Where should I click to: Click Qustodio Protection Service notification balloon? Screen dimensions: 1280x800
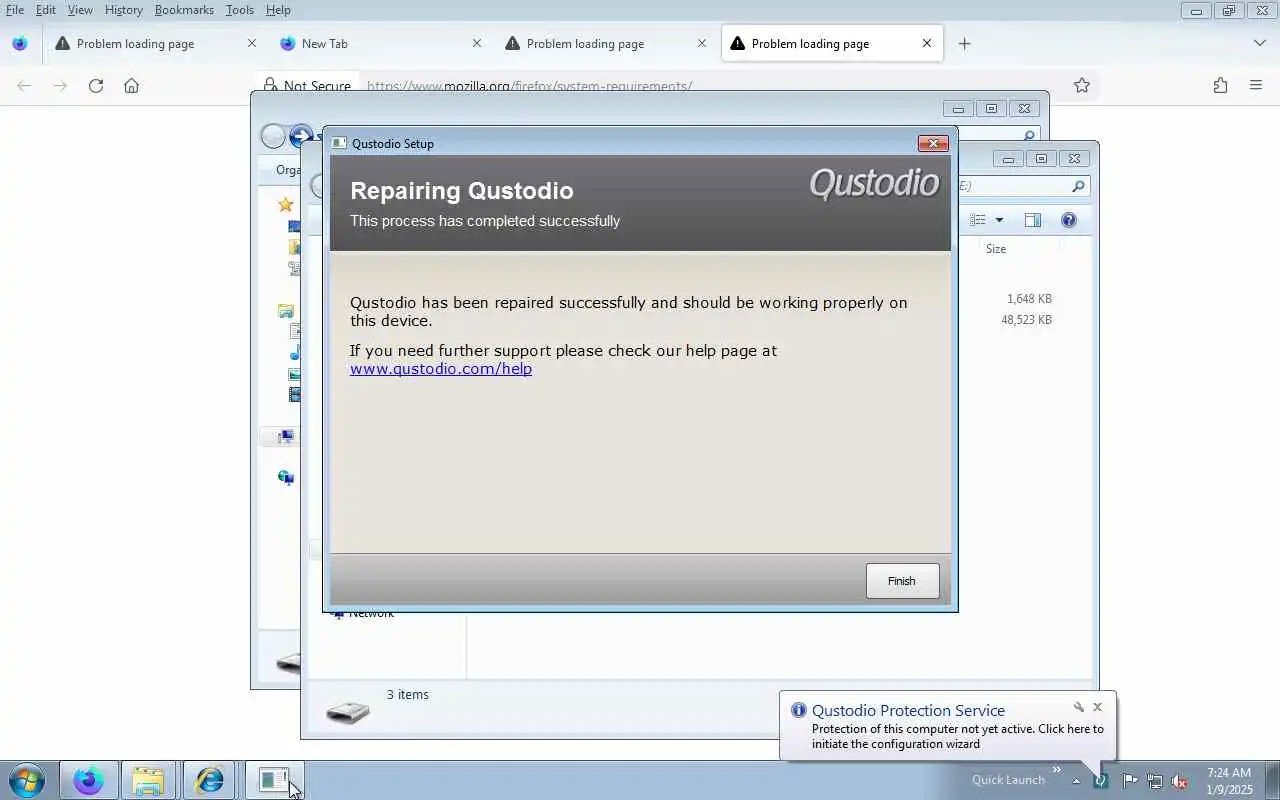(948, 726)
